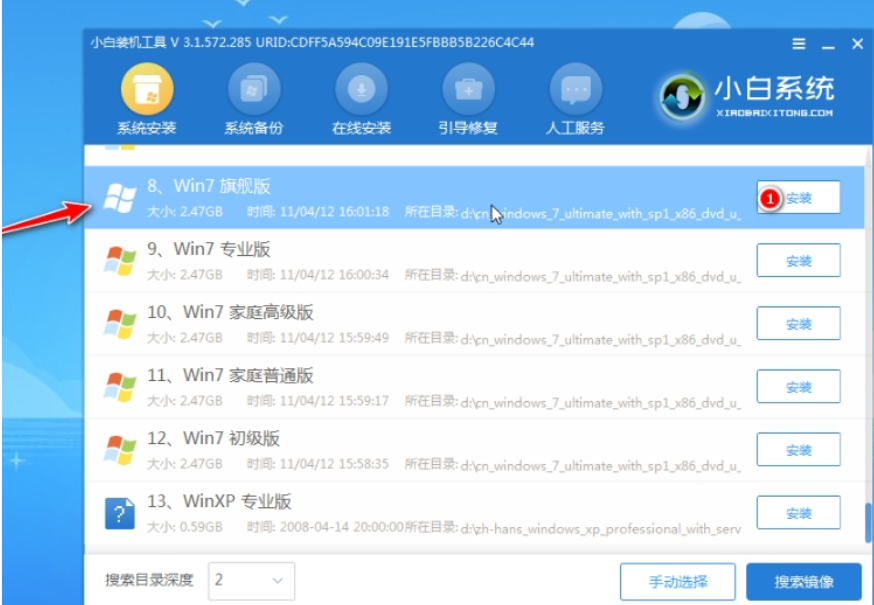Open the 搜索目录深度 dropdown

(x=251, y=581)
